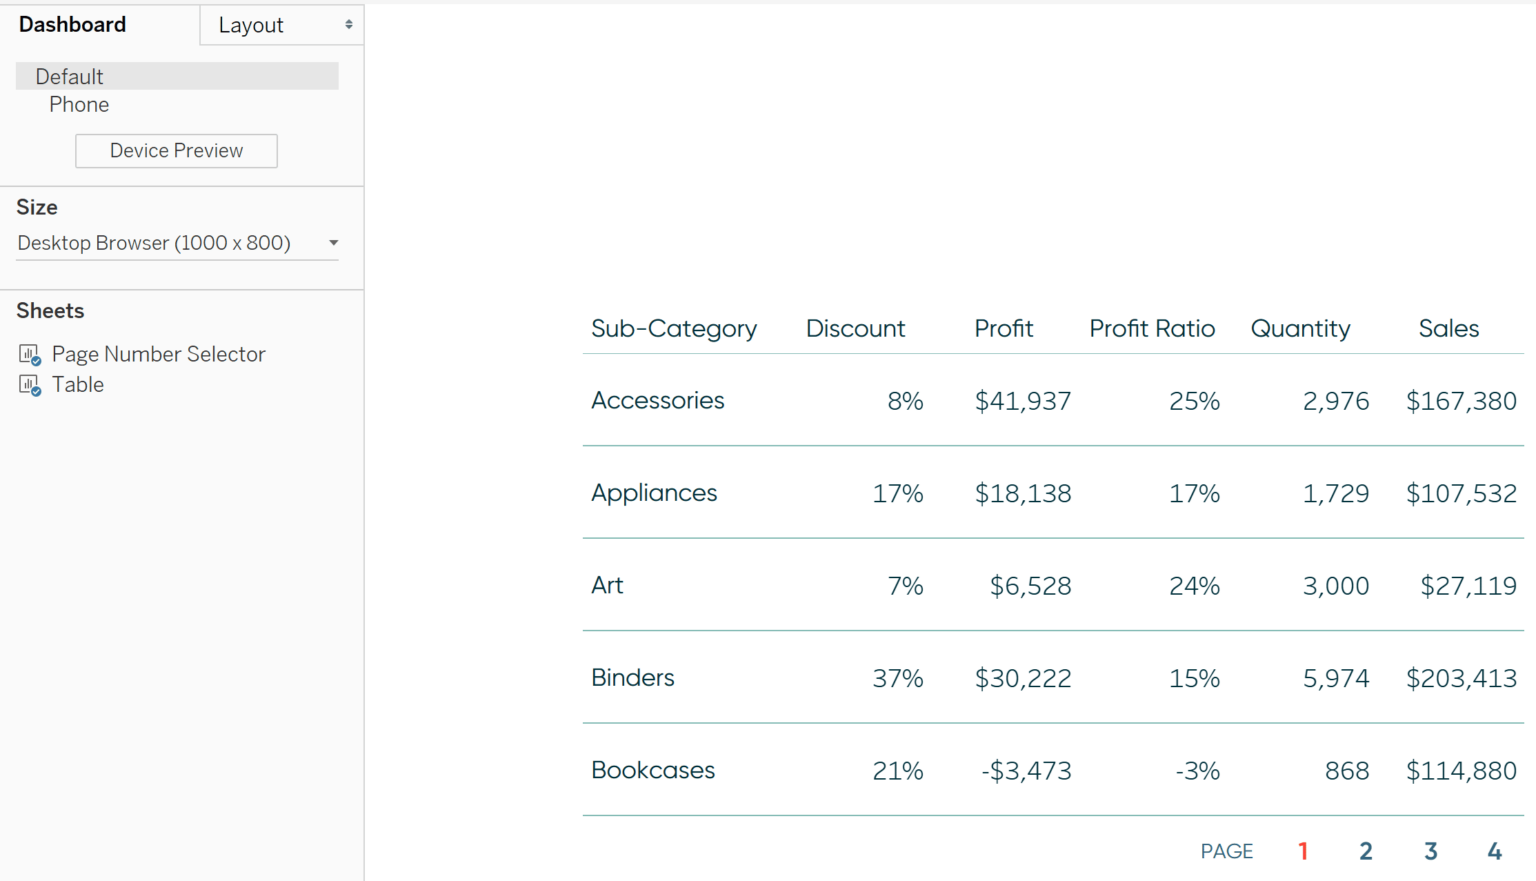The height and width of the screenshot is (881, 1536).
Task: Jump to page 4 in the pagination
Action: pyautogui.click(x=1494, y=850)
